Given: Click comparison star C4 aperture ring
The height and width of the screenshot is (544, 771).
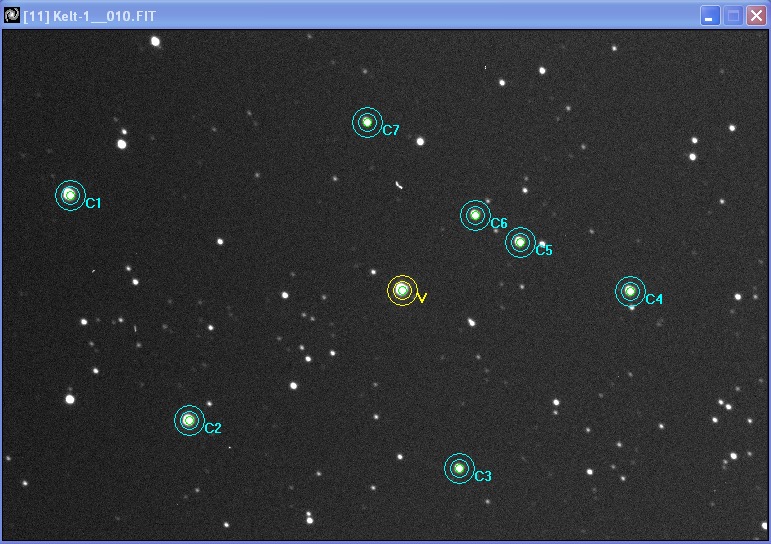Looking at the screenshot, I should [630, 291].
